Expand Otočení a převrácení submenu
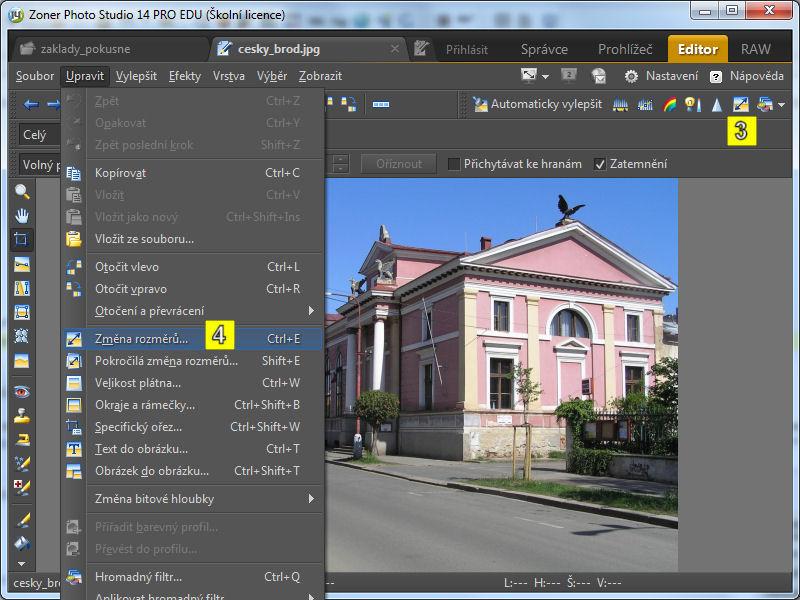800x600 pixels. point(311,310)
